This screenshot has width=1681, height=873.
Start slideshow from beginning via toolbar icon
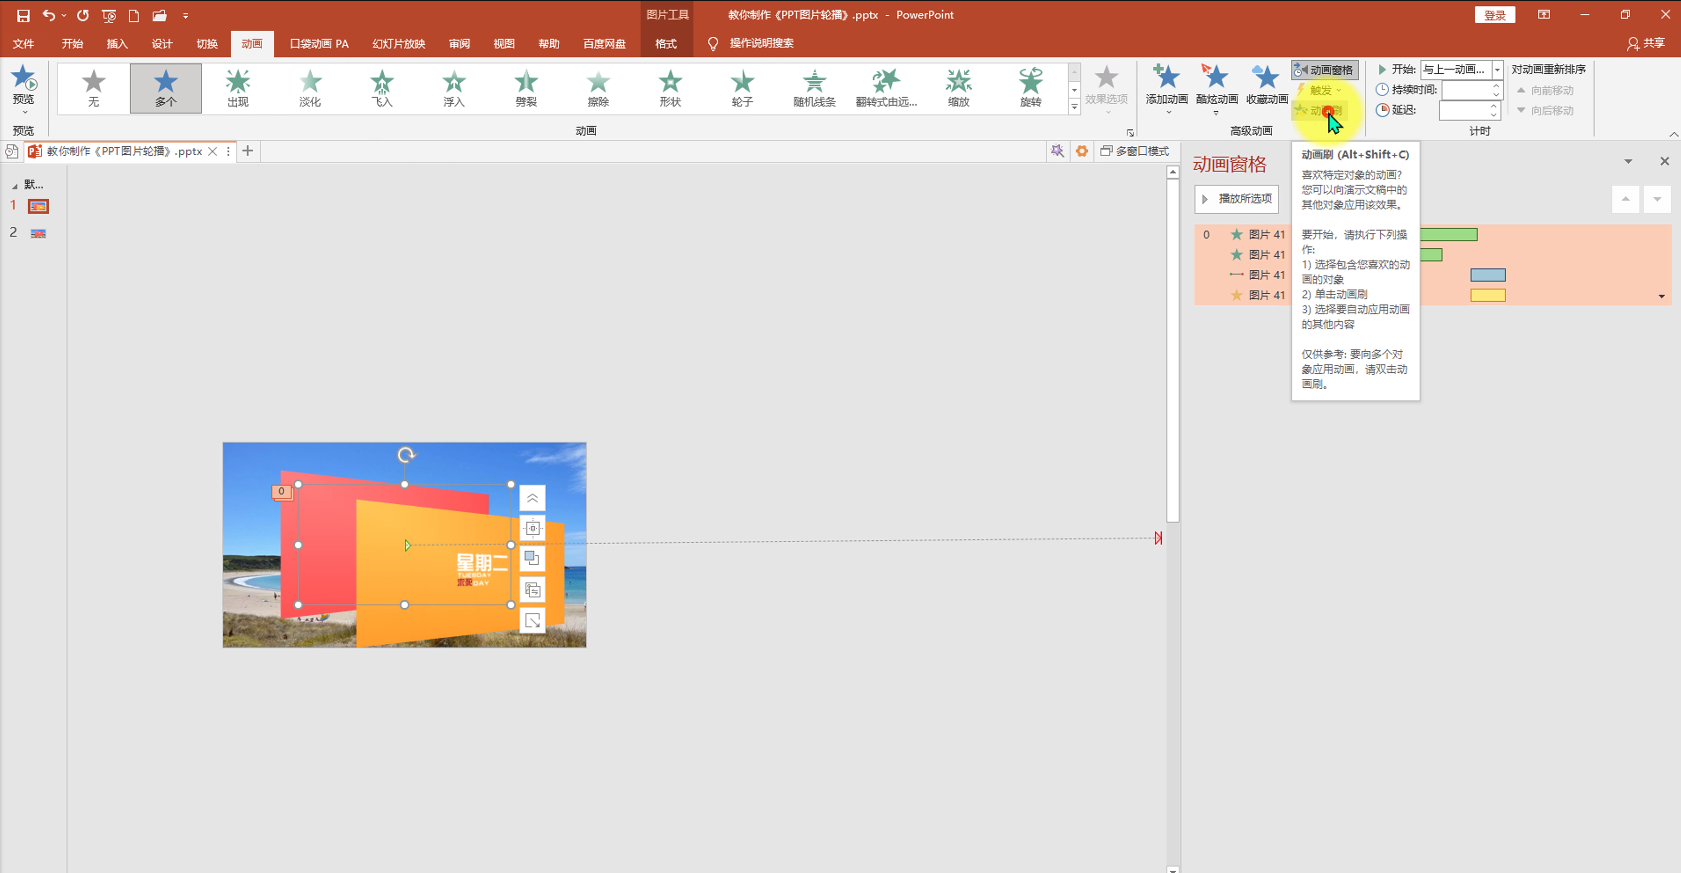pos(109,16)
